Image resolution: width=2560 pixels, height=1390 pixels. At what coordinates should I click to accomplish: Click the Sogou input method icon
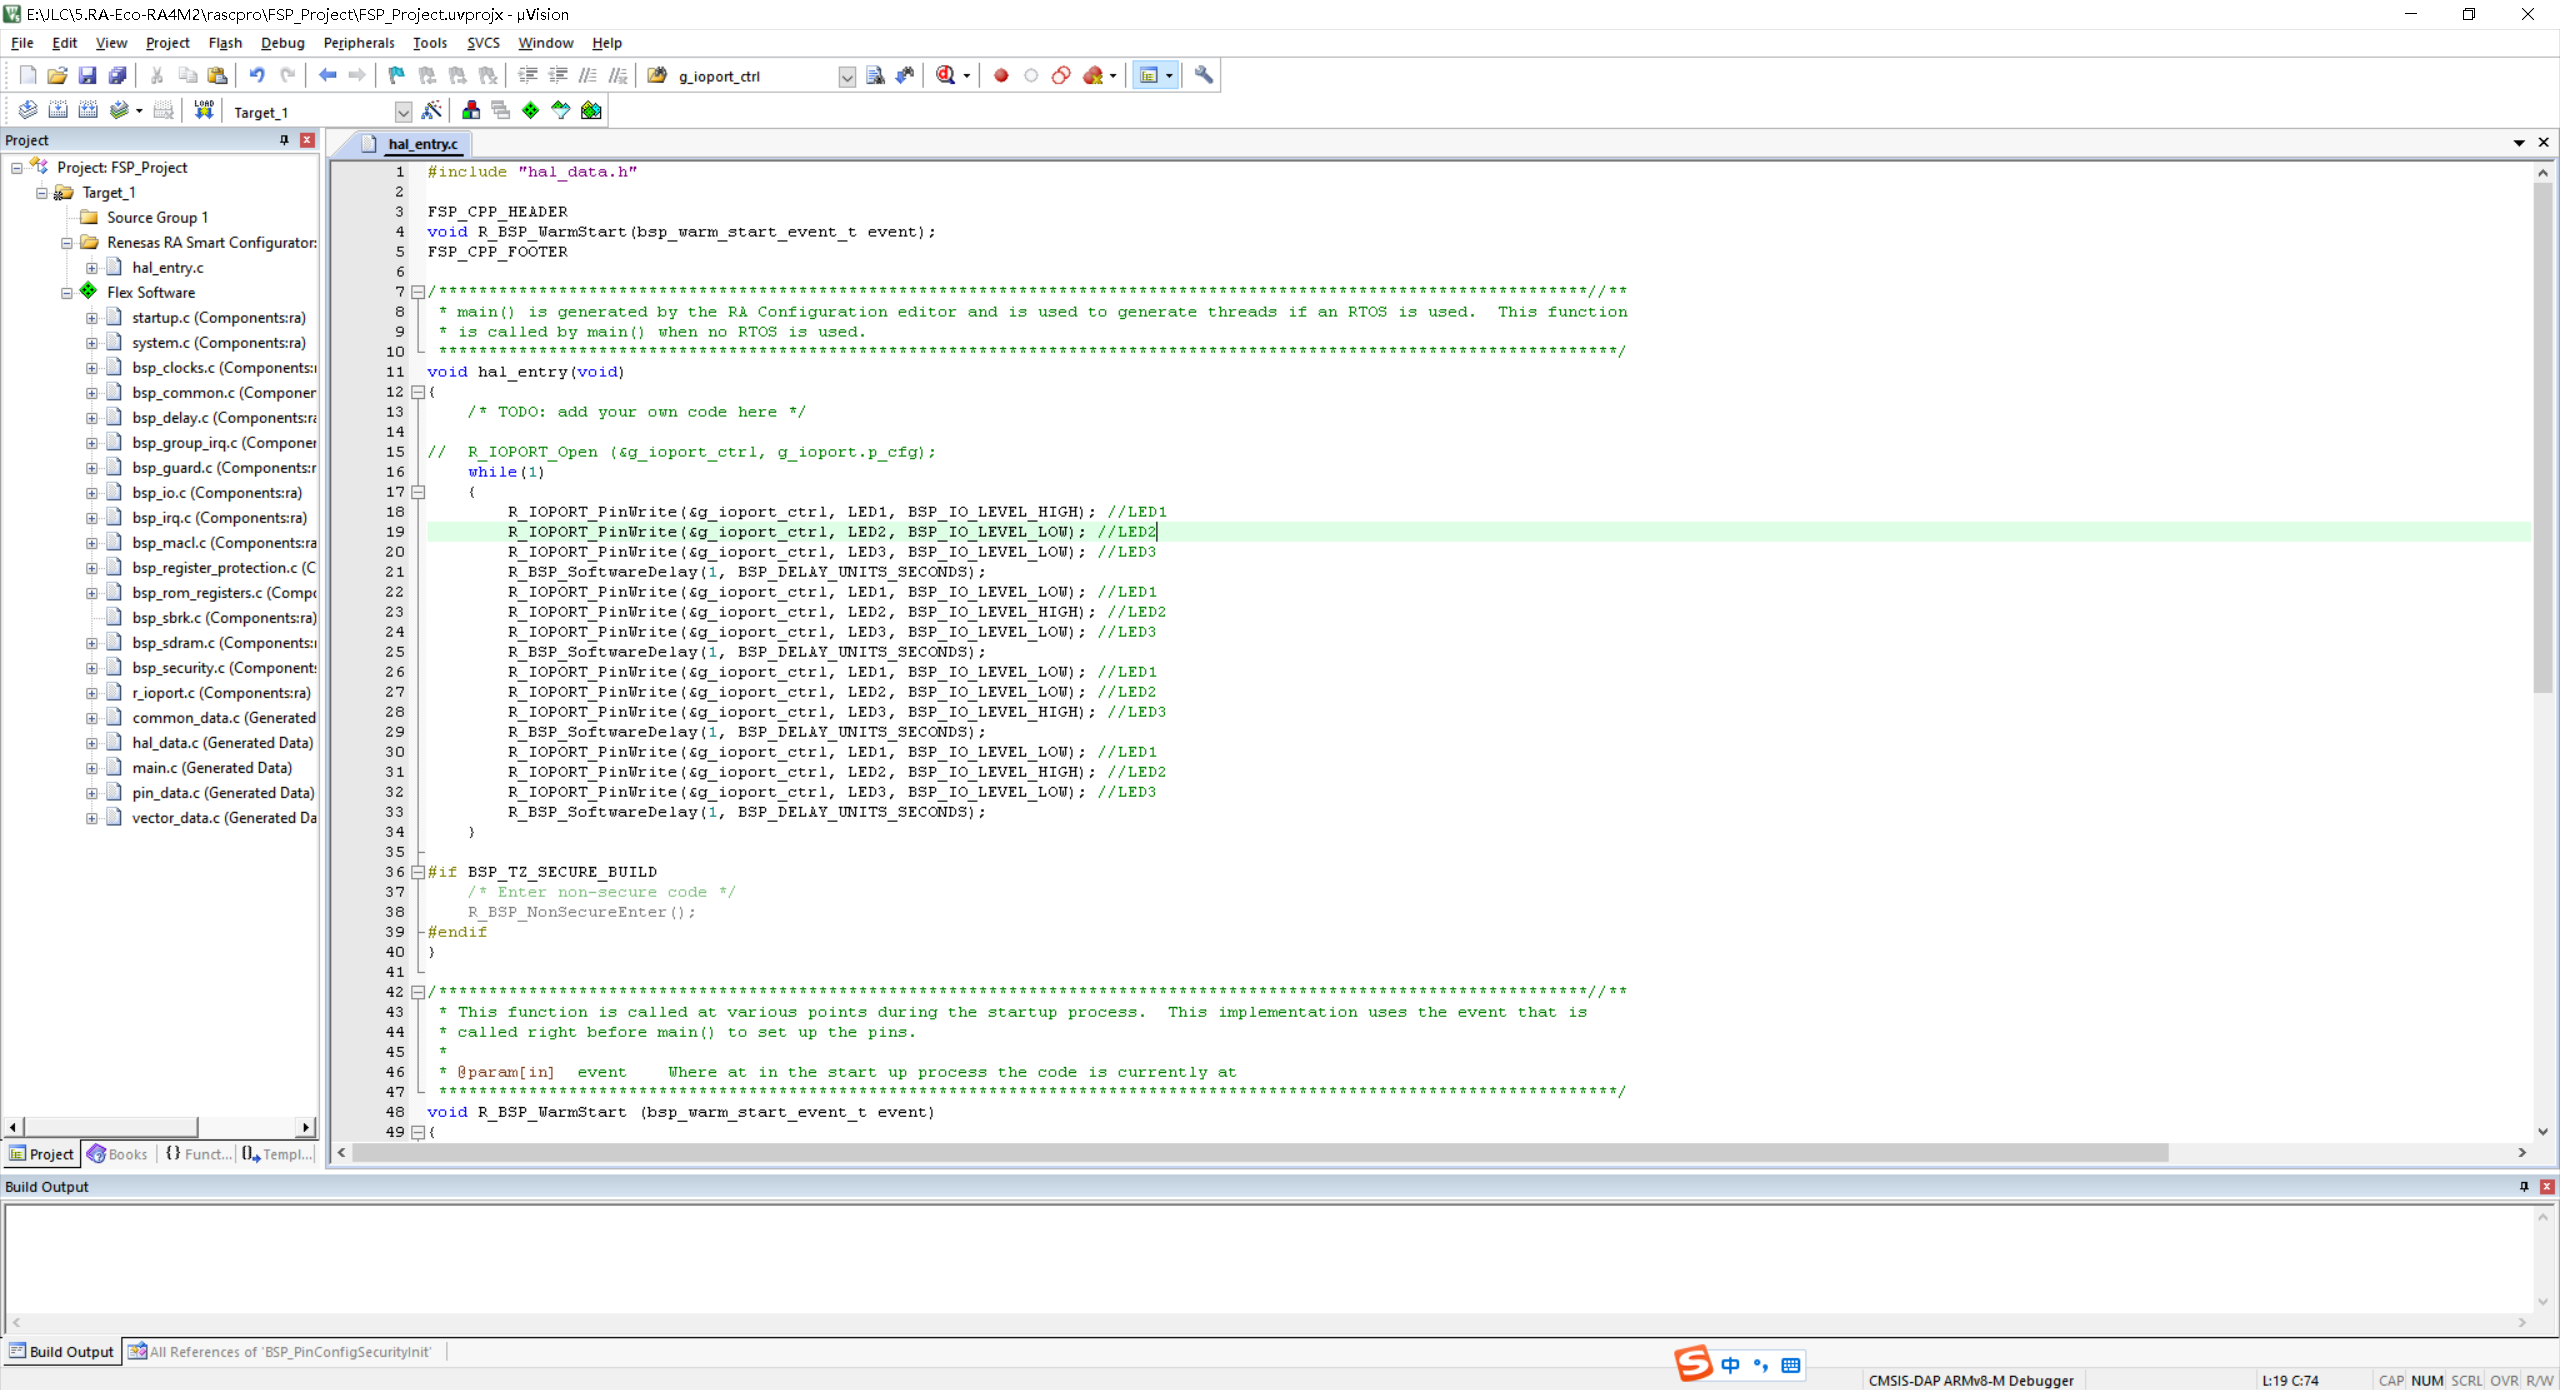pos(1693,1364)
